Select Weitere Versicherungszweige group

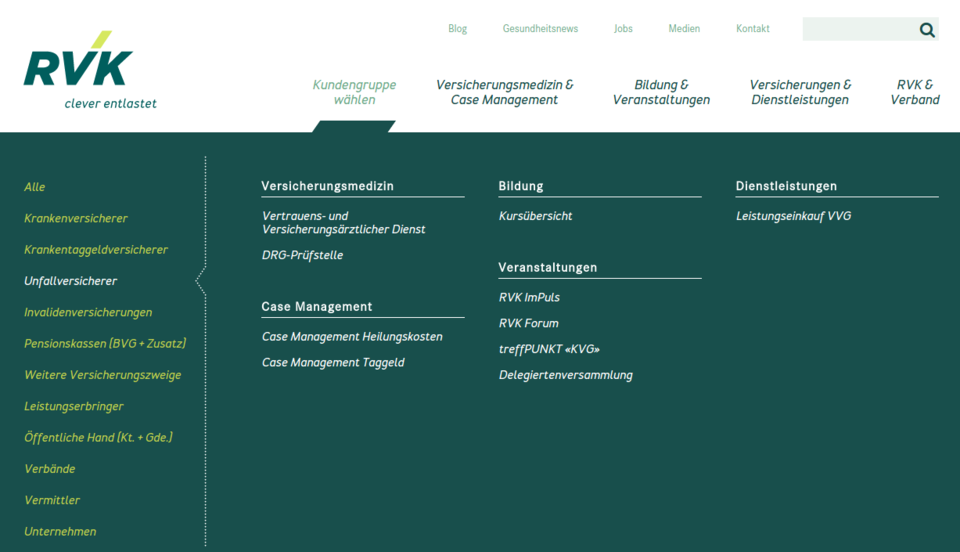(x=102, y=375)
